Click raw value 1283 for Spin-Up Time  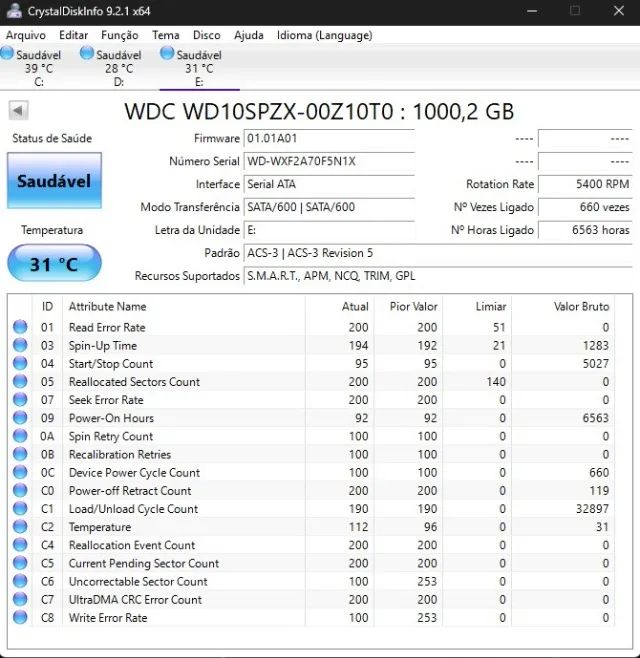[x=596, y=345]
